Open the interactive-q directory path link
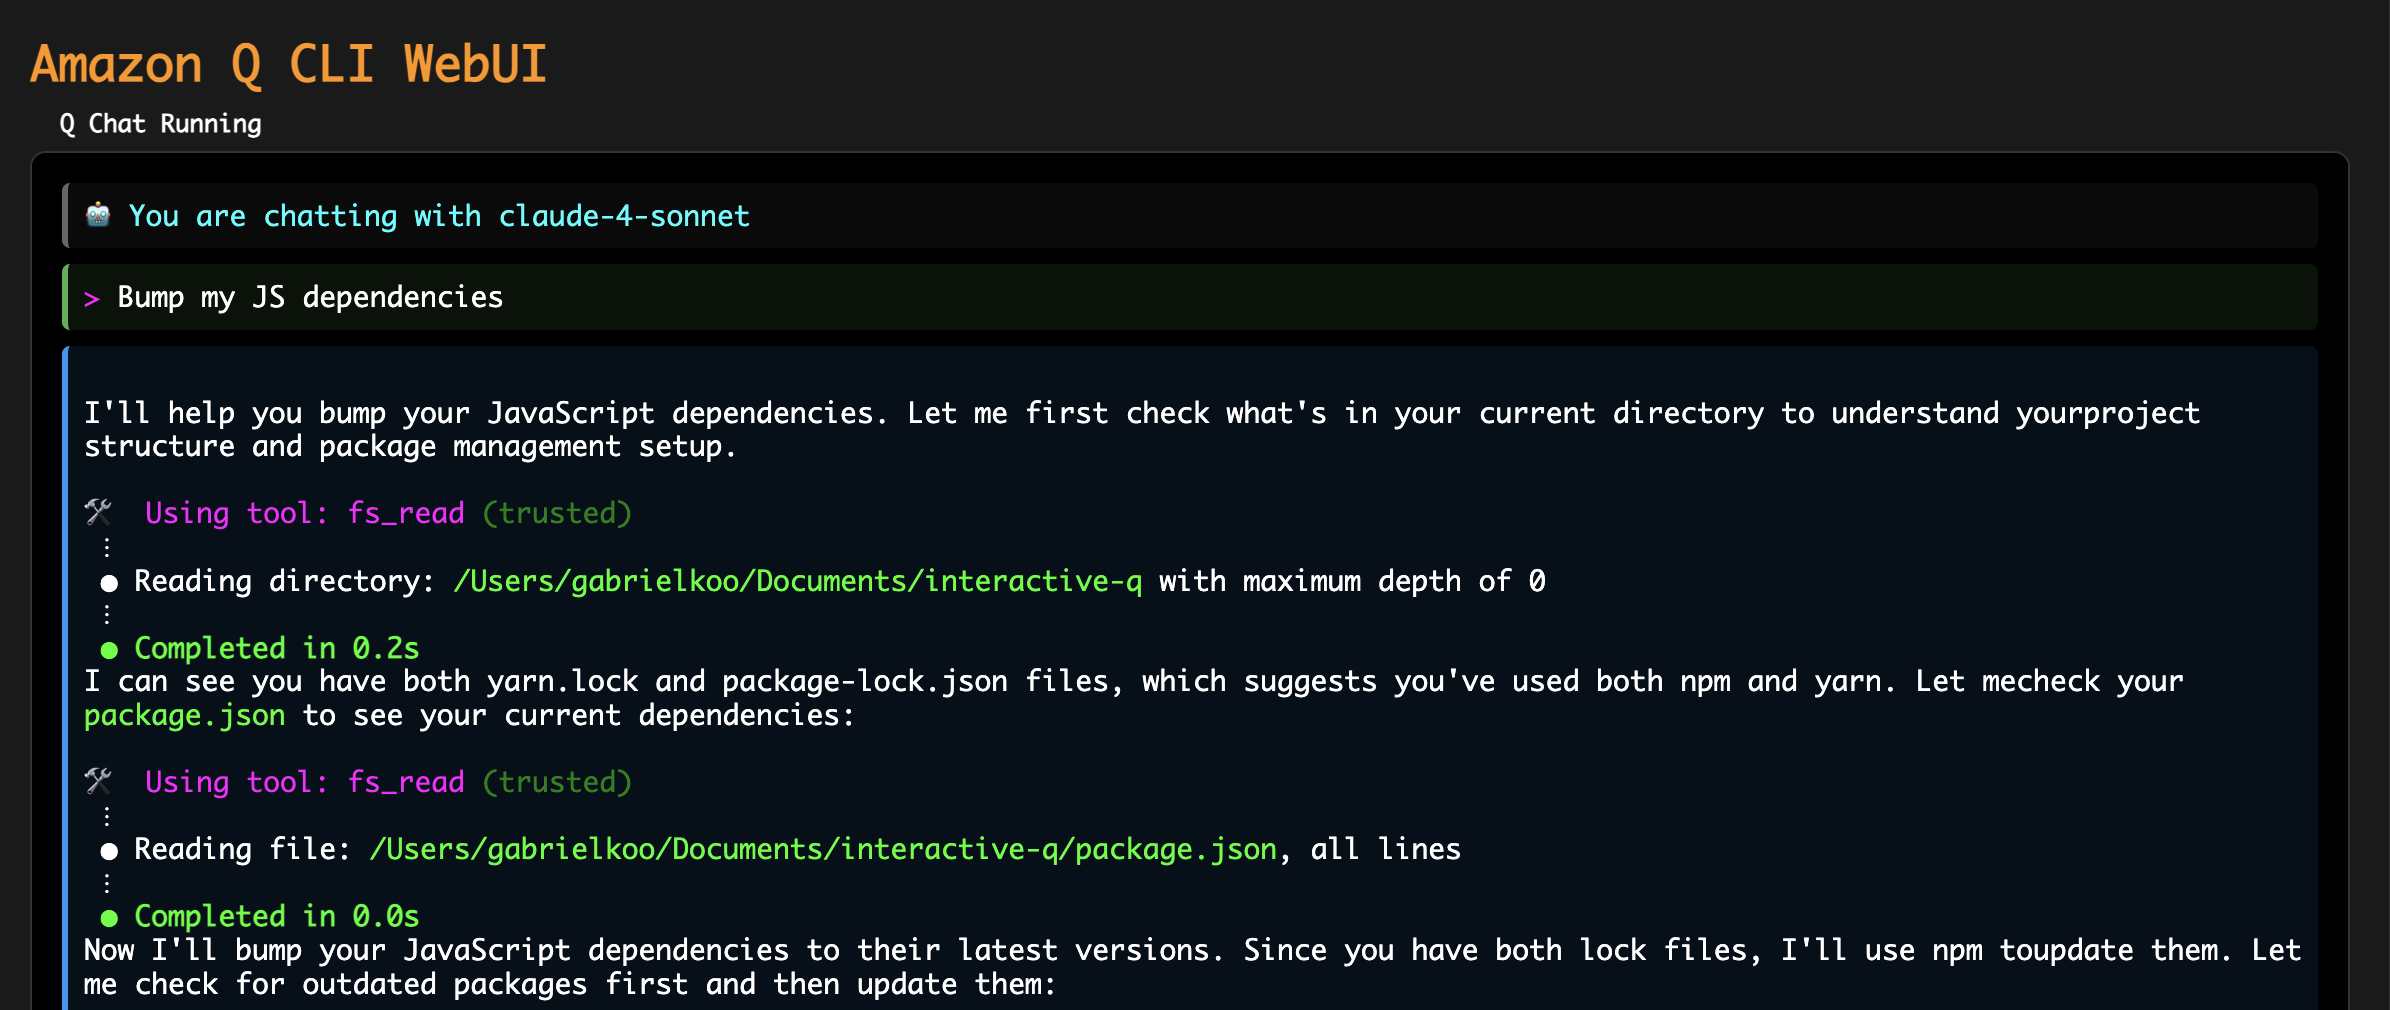This screenshot has height=1010, width=2390. (797, 581)
